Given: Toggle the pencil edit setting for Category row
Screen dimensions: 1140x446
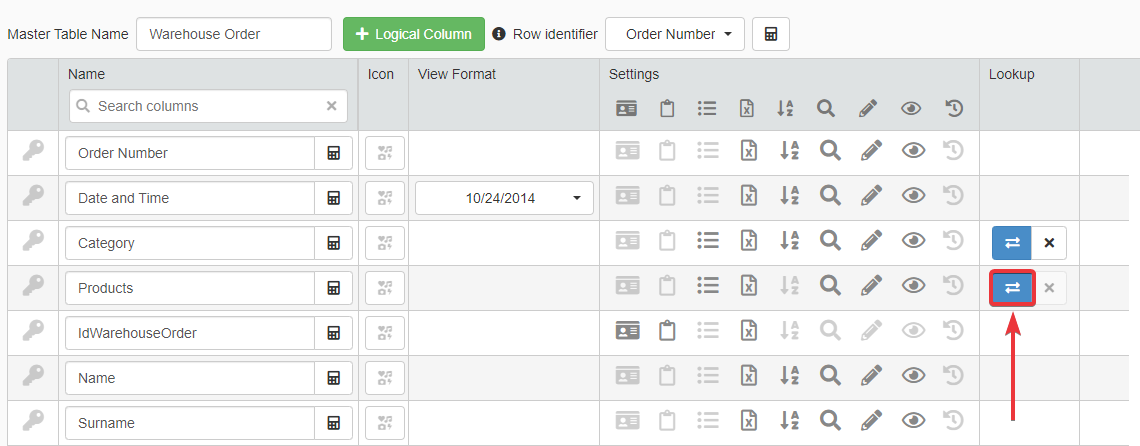Looking at the screenshot, I should click(x=871, y=241).
